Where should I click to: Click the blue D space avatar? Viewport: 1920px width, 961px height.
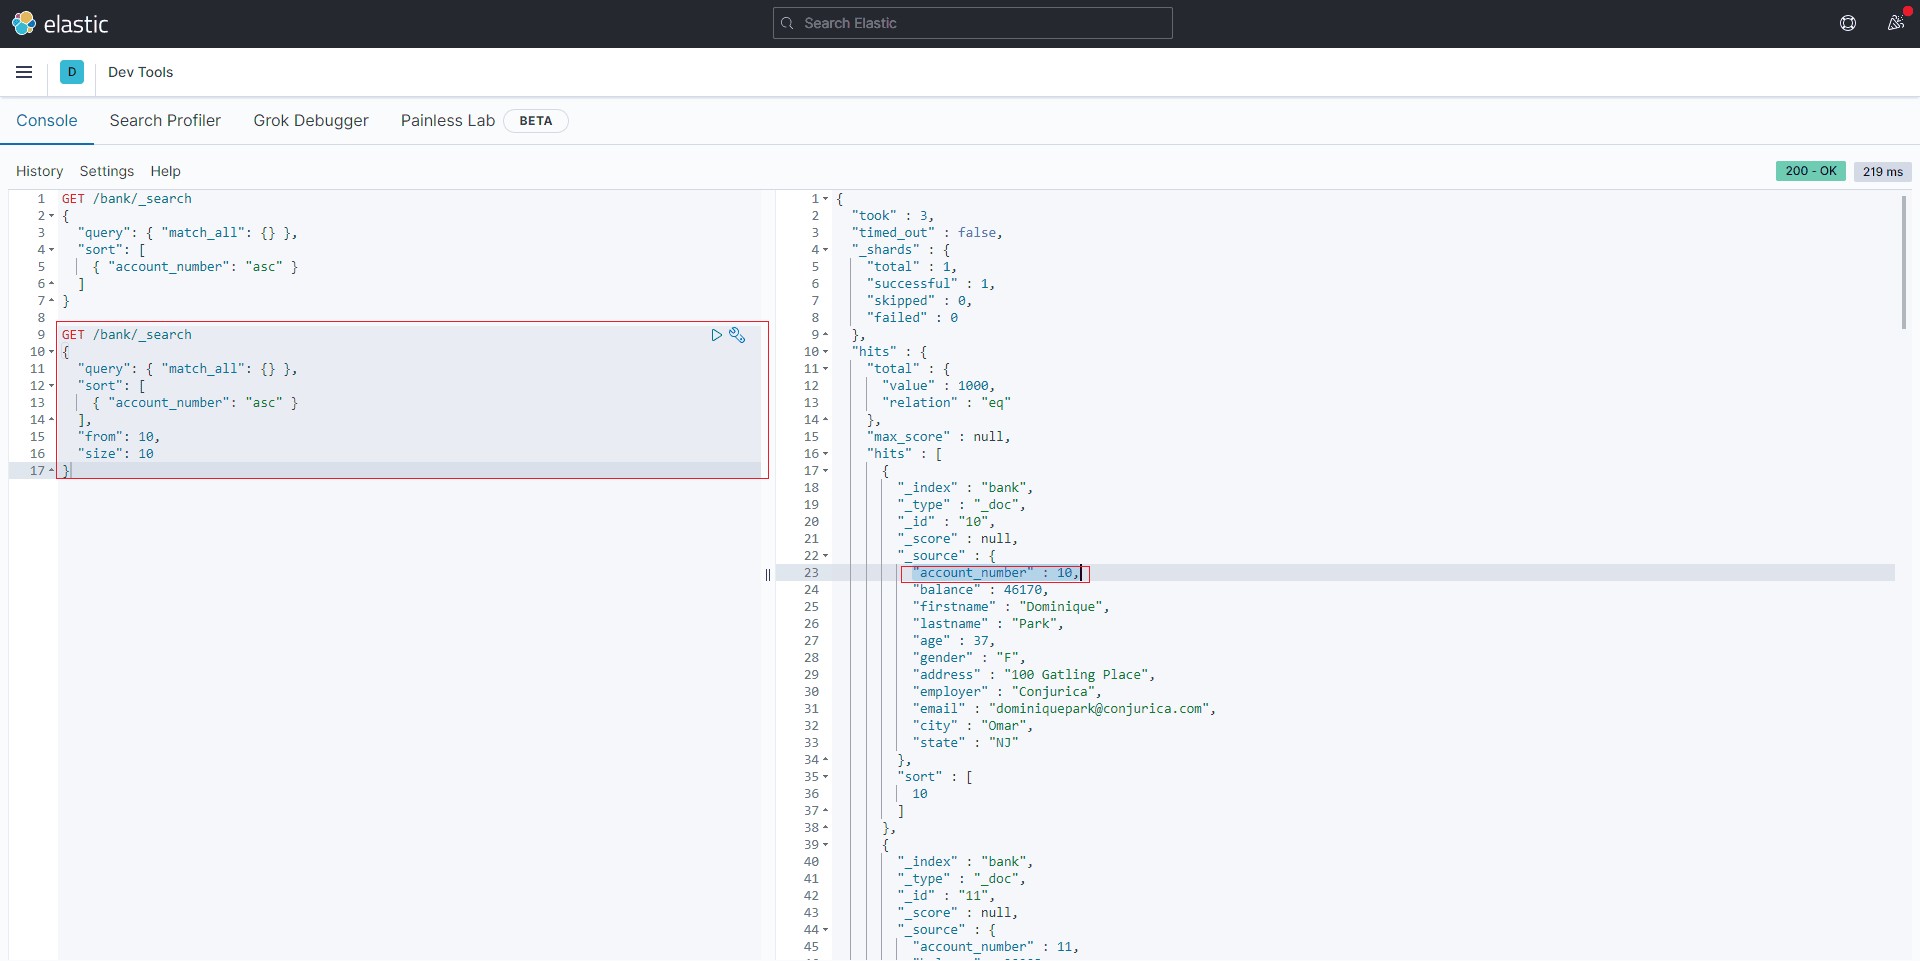pyautogui.click(x=72, y=72)
